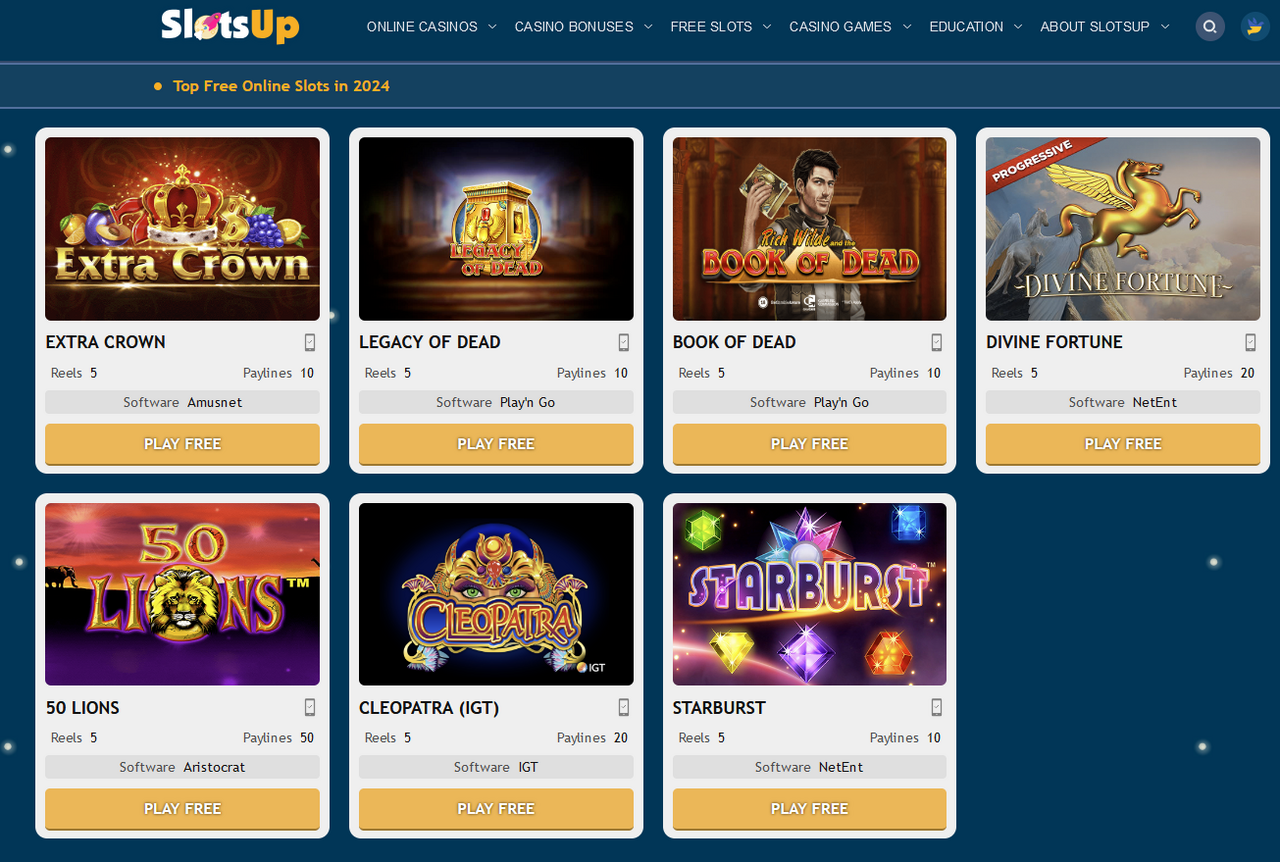This screenshot has height=862, width=1280.
Task: Play Free on Extra Crown
Action: tap(182, 444)
